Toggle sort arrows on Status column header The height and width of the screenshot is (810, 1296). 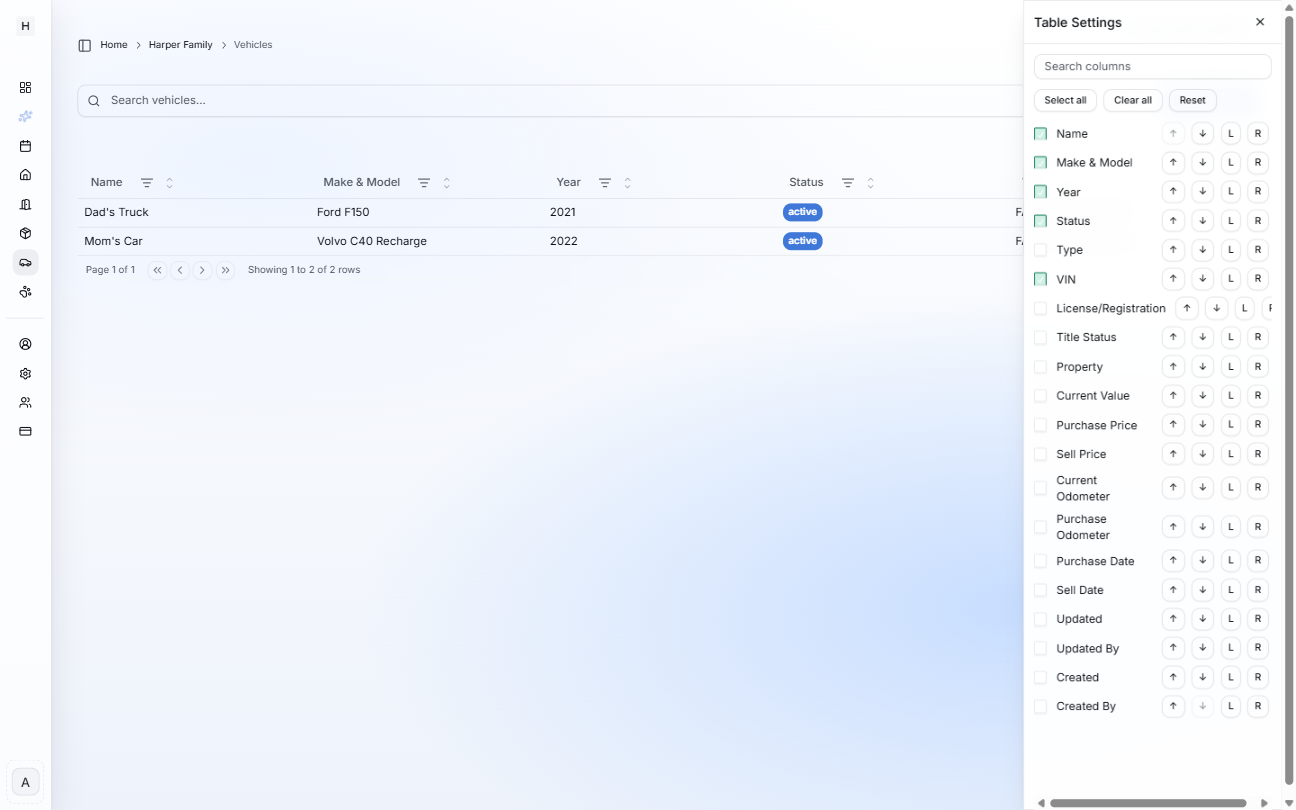[871, 183]
